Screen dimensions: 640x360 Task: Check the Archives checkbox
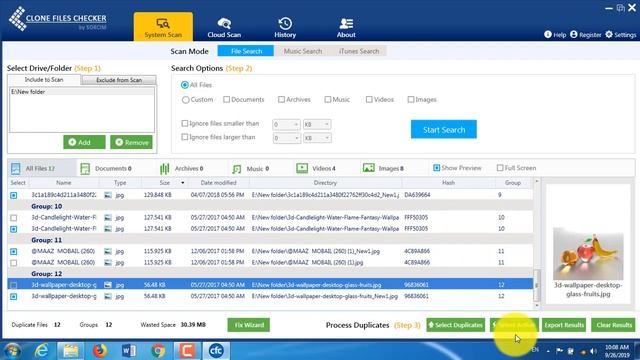(281, 99)
